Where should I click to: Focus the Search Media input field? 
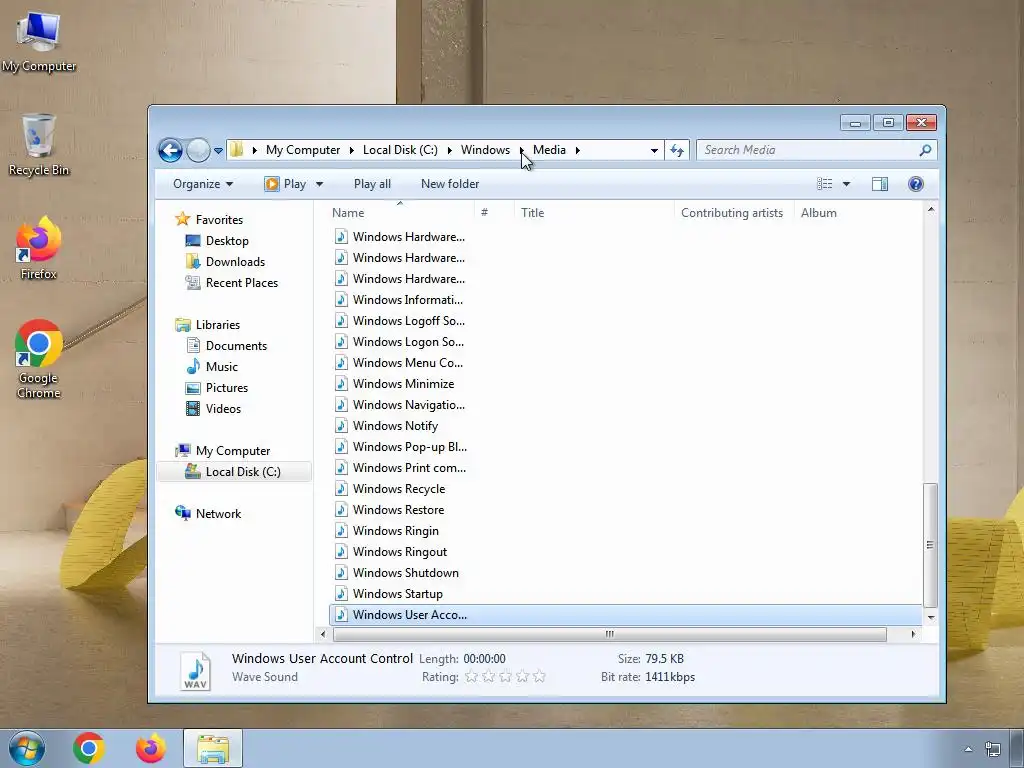tap(807, 150)
